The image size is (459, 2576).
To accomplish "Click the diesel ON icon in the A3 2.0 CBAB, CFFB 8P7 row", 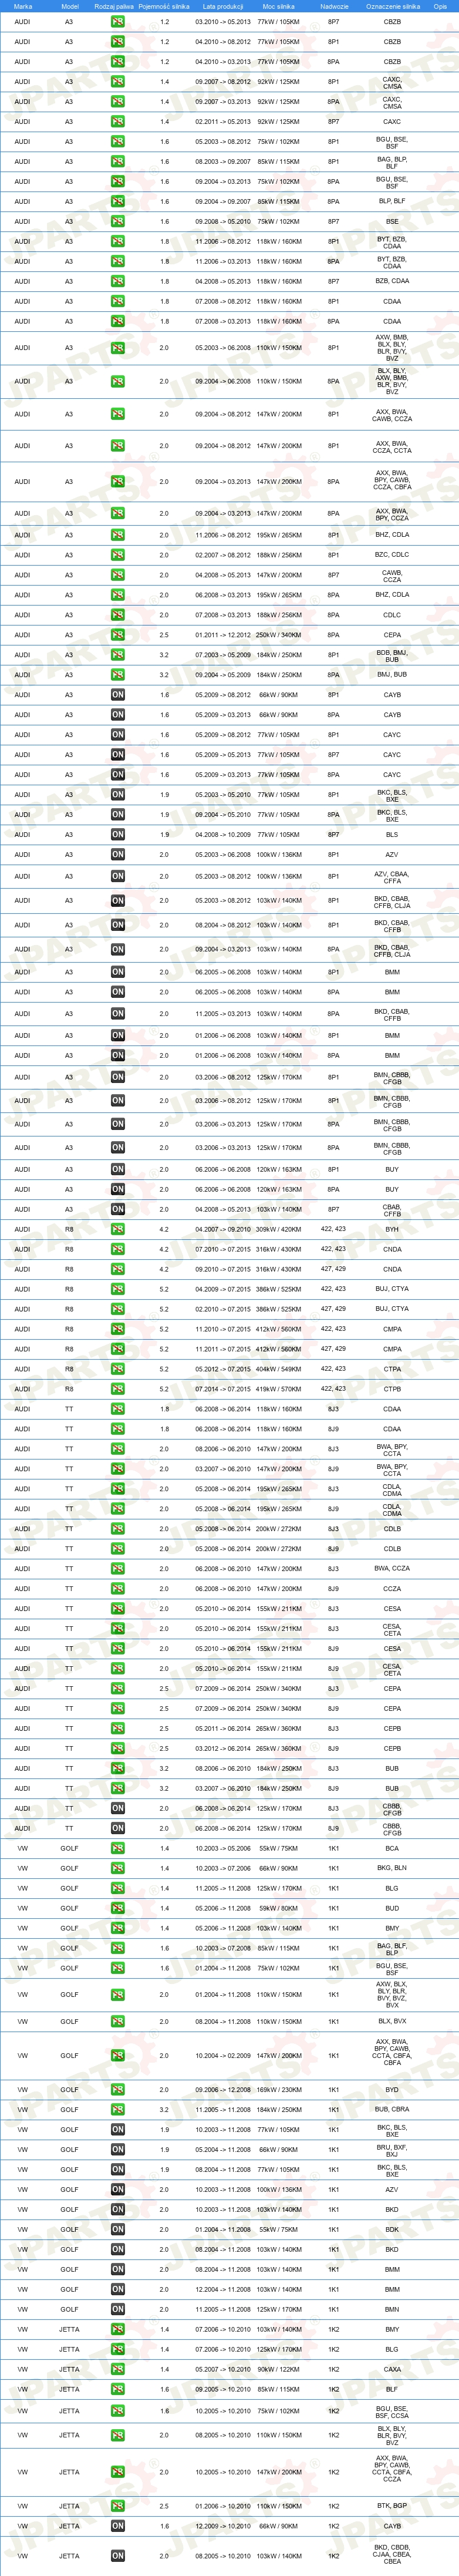I will 118,1210.
